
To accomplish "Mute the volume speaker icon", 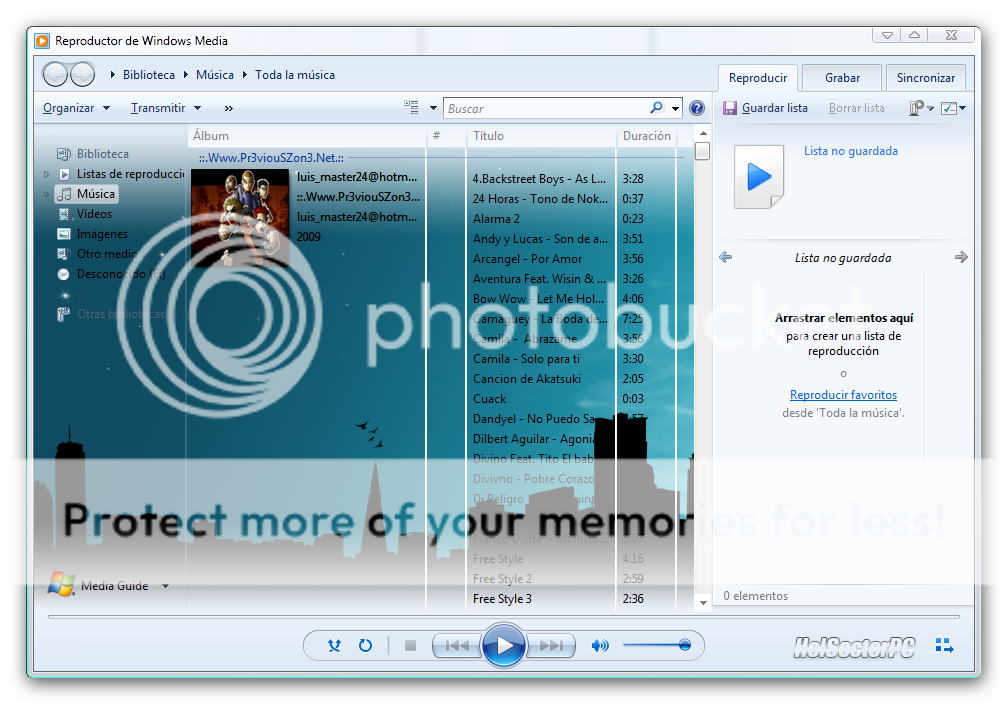I will pyautogui.click(x=600, y=646).
